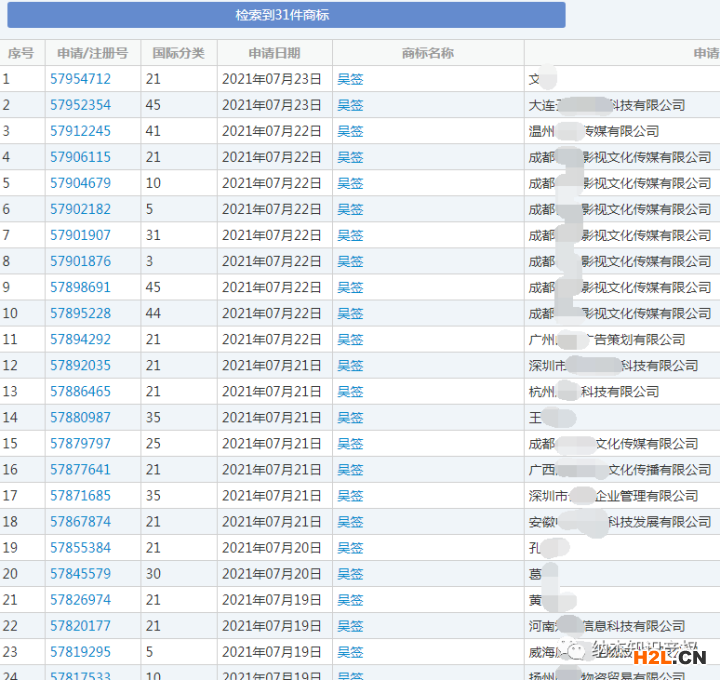Open registration number 57901876
This screenshot has height=680, width=720.
80,261
